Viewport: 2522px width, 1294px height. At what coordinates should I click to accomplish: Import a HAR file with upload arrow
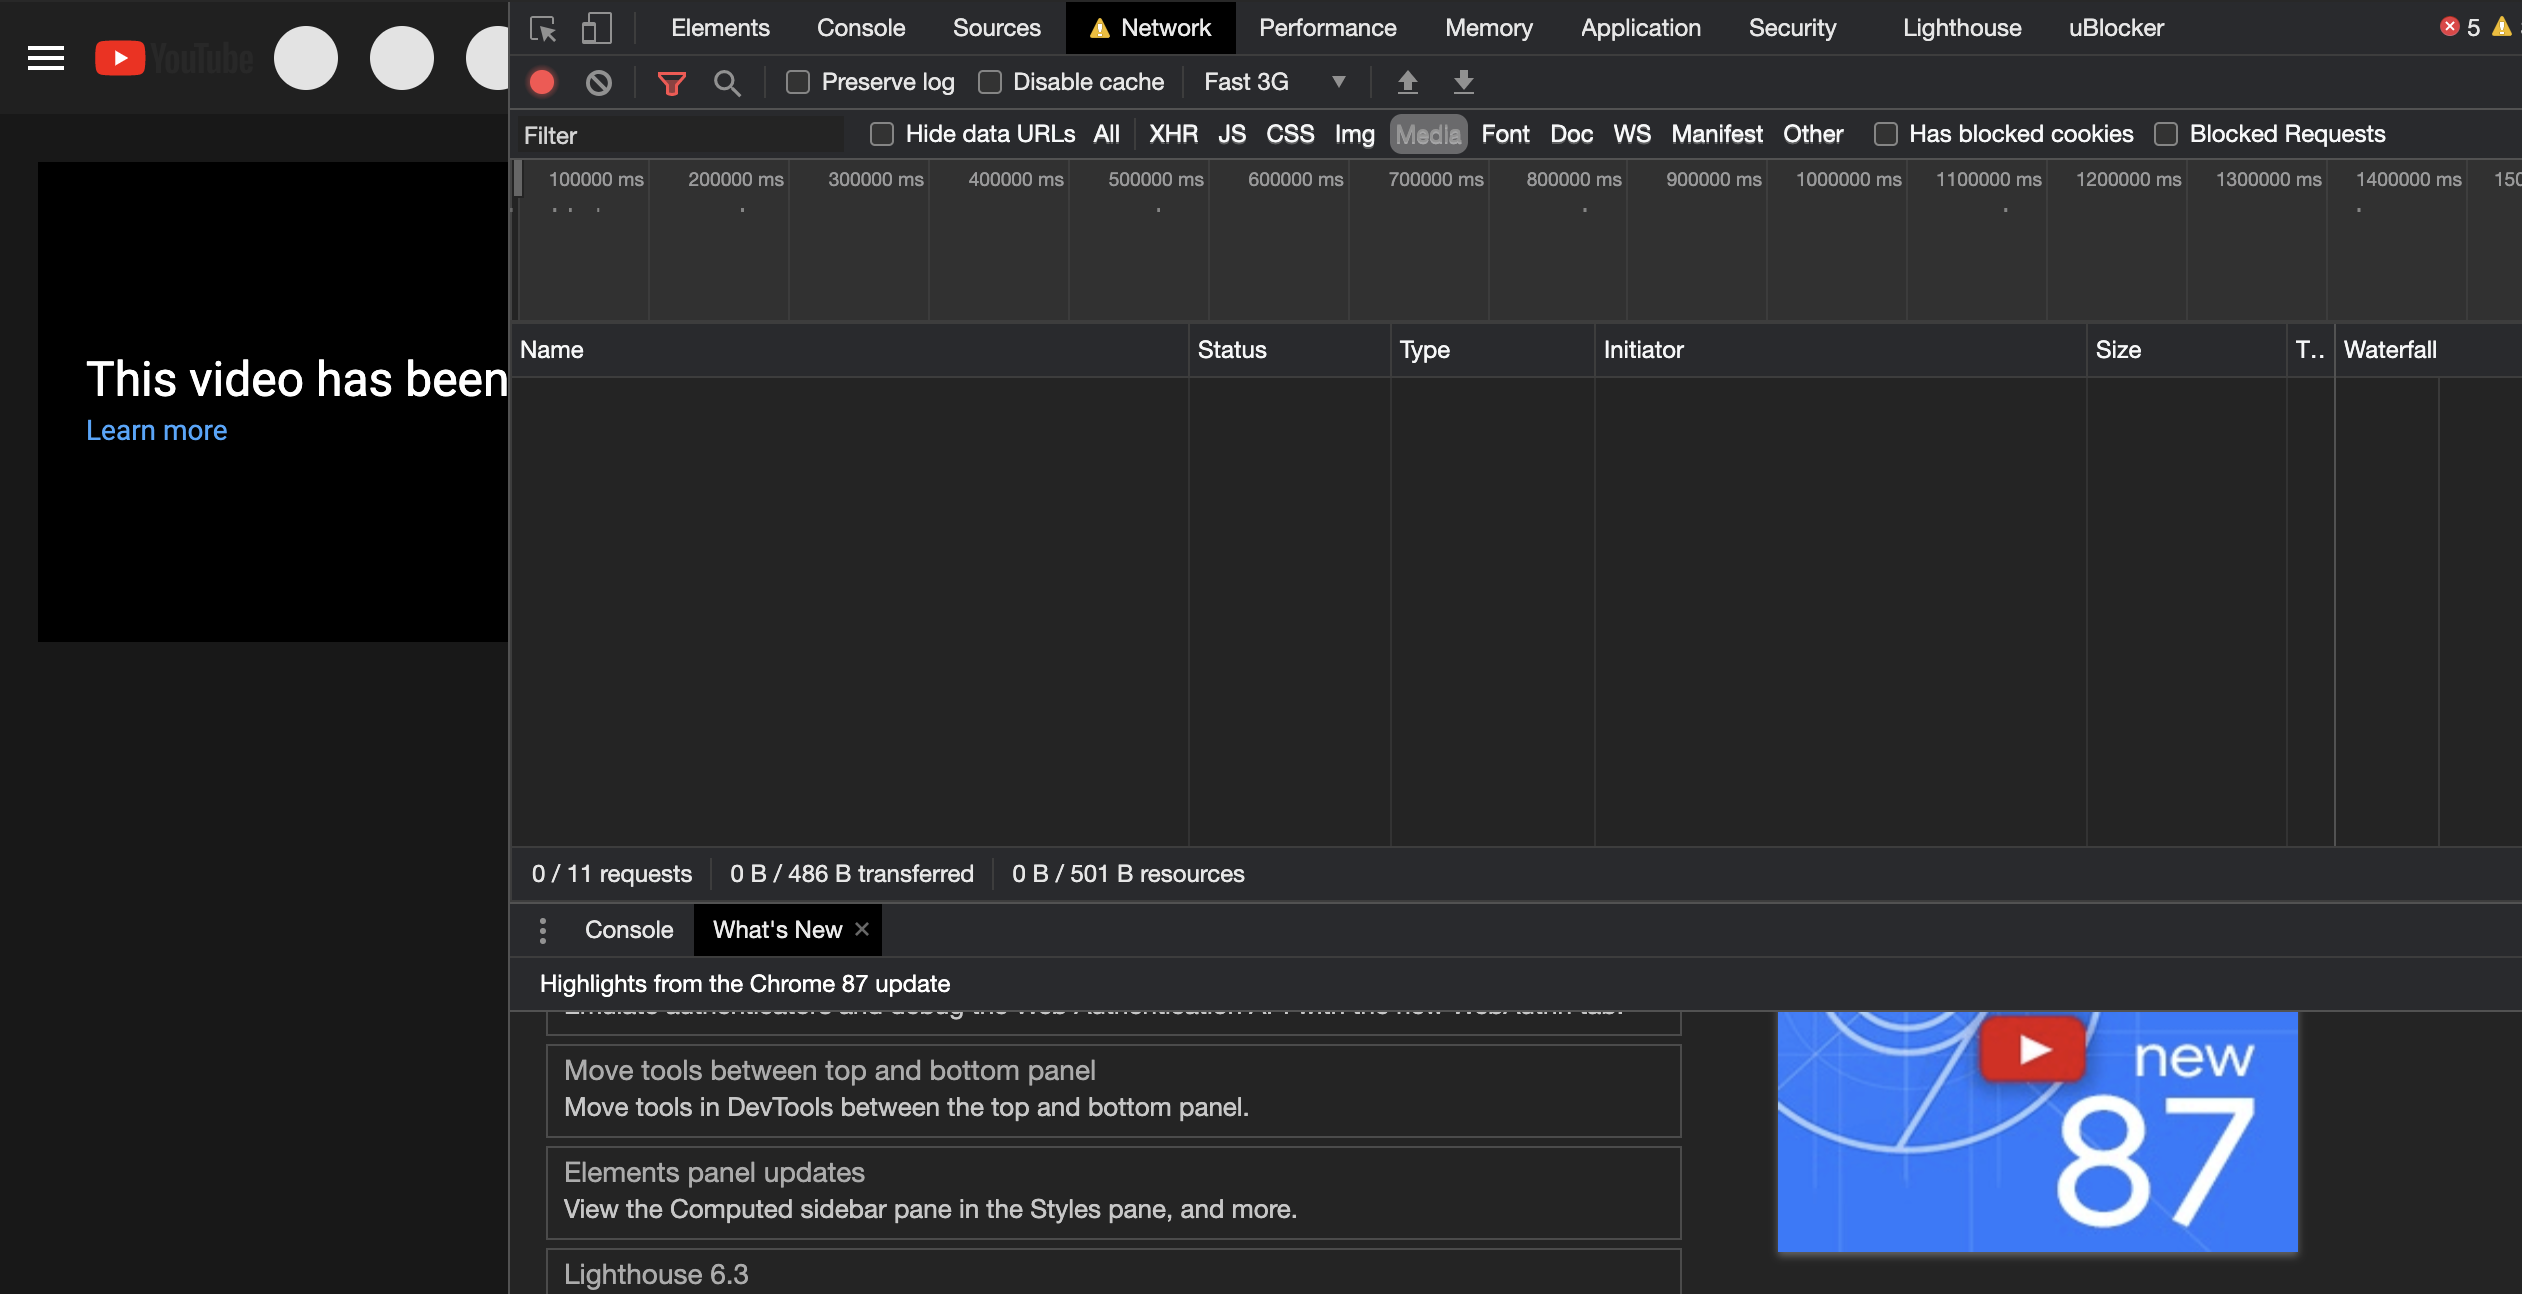(1408, 82)
